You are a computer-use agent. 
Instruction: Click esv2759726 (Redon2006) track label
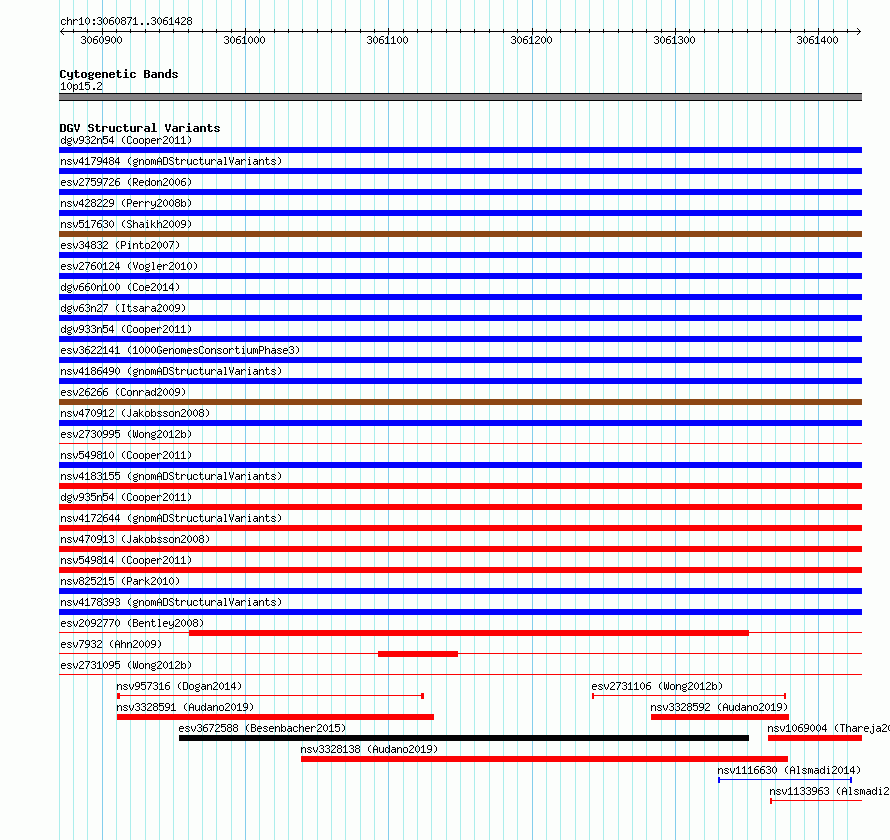click(126, 182)
